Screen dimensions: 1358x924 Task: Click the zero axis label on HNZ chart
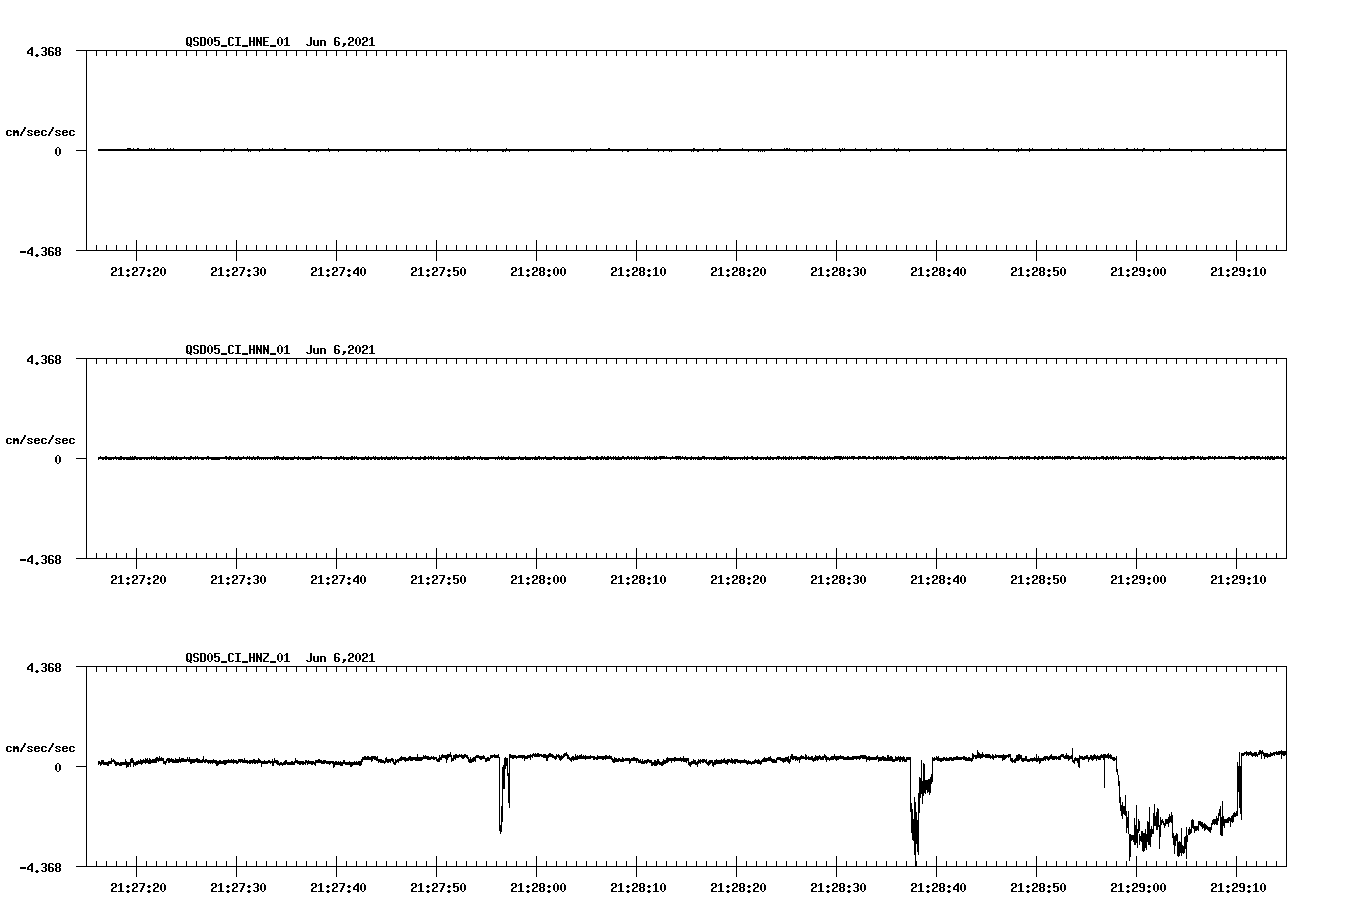(58, 767)
